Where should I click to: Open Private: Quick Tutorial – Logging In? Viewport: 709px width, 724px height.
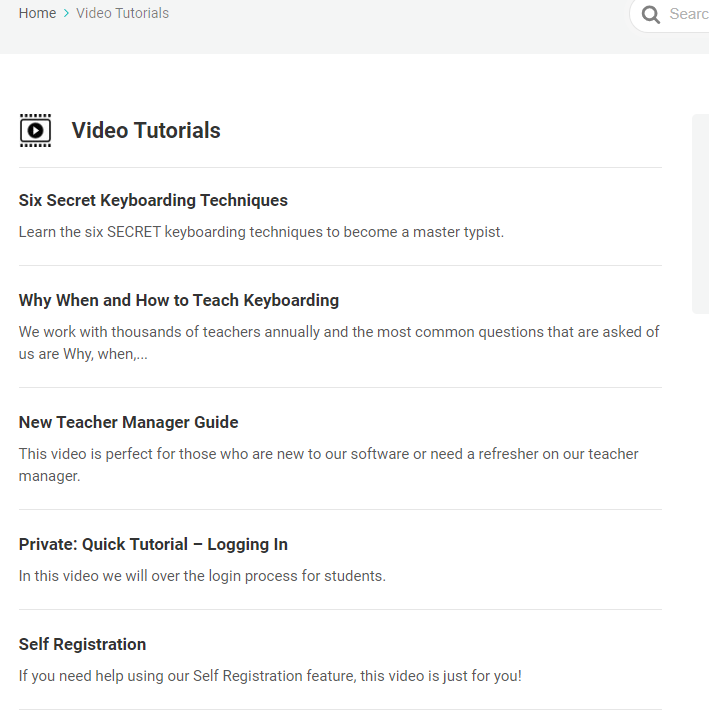point(153,544)
